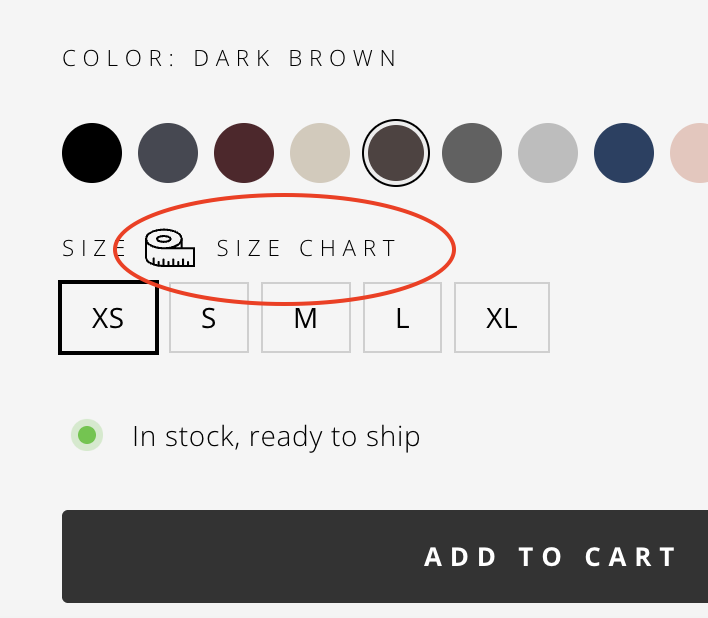Select size L
708x618 pixels.
pyautogui.click(x=402, y=318)
